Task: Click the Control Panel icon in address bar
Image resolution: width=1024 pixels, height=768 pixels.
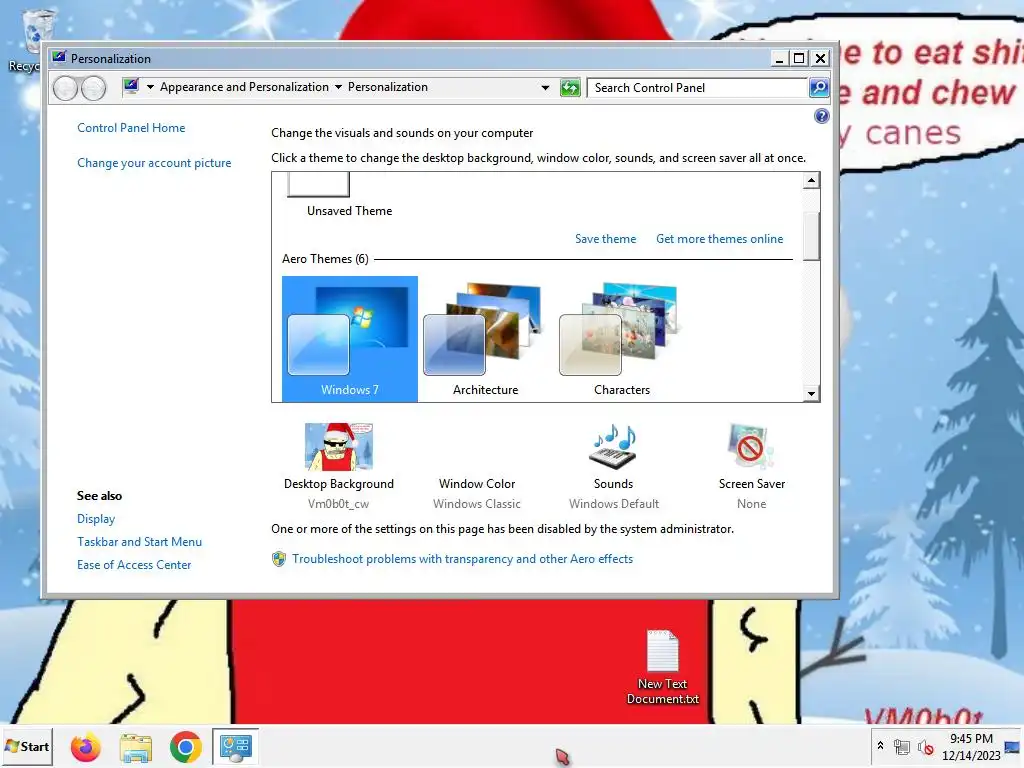Action: pos(131,86)
